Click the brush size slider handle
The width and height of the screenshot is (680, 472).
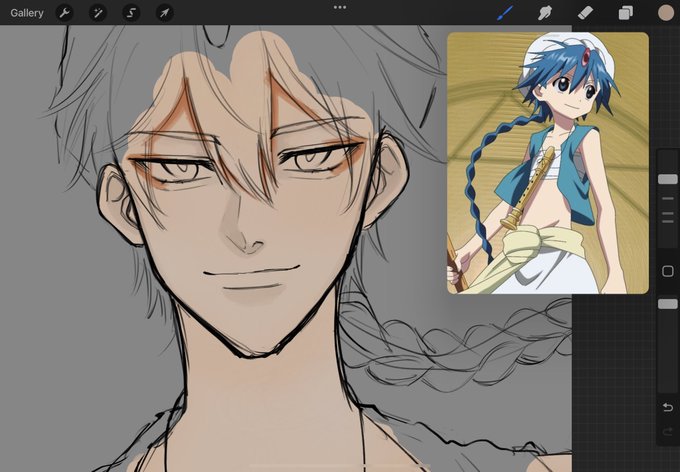click(x=668, y=179)
